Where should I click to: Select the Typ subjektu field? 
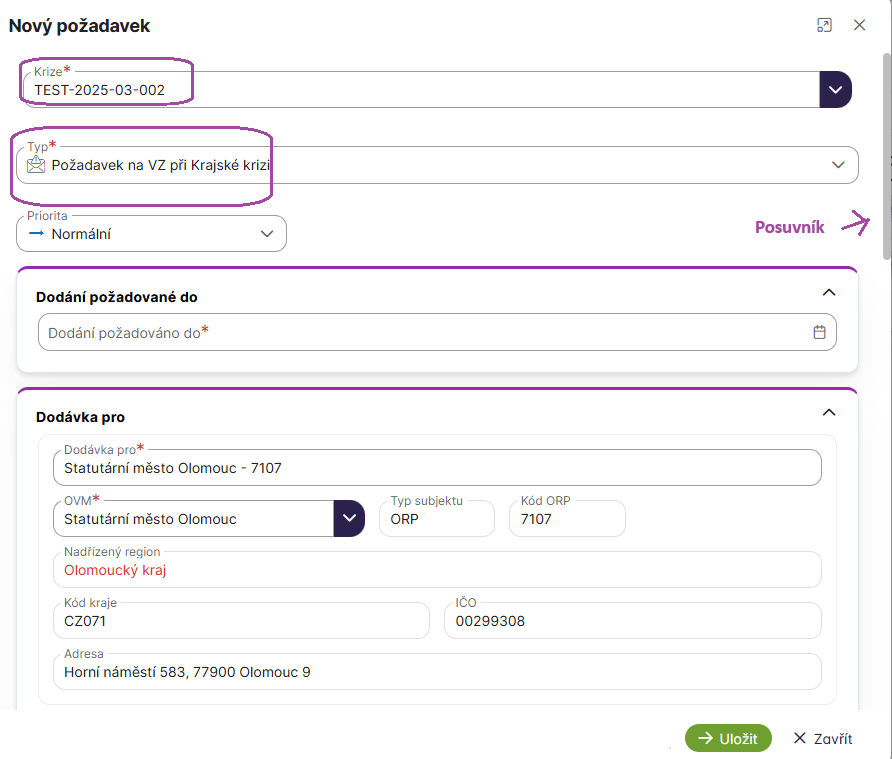[x=436, y=519]
